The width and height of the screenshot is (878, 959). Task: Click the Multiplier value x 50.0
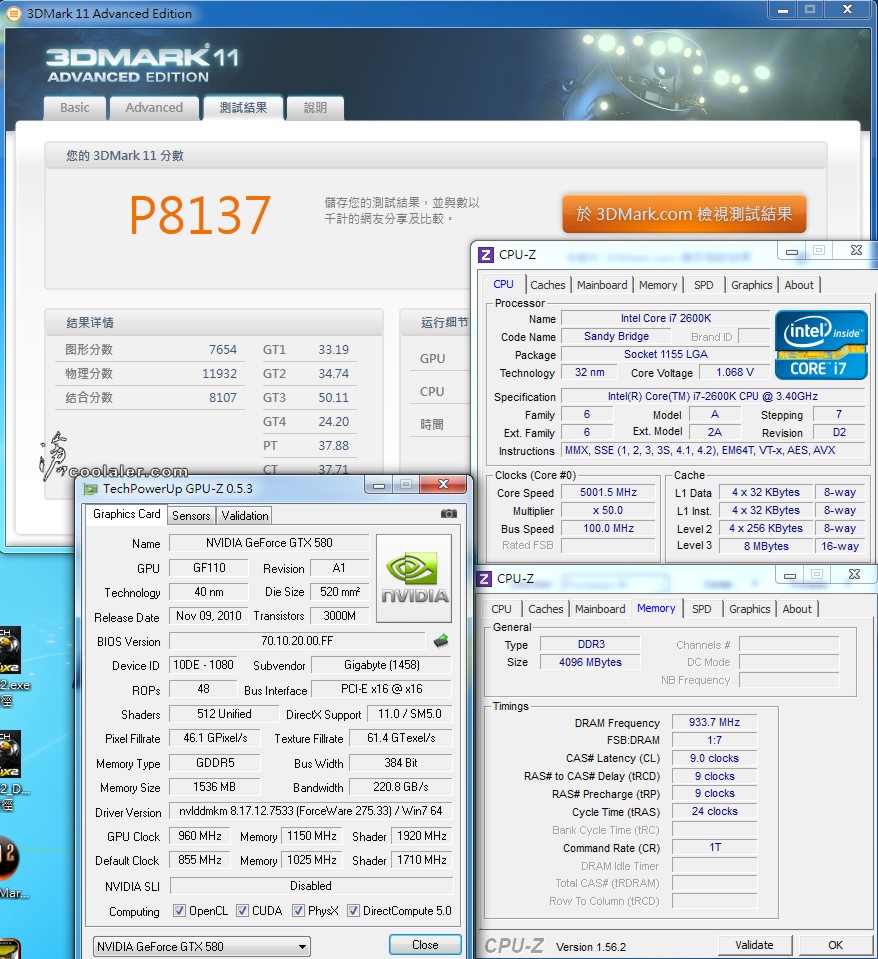(608, 510)
